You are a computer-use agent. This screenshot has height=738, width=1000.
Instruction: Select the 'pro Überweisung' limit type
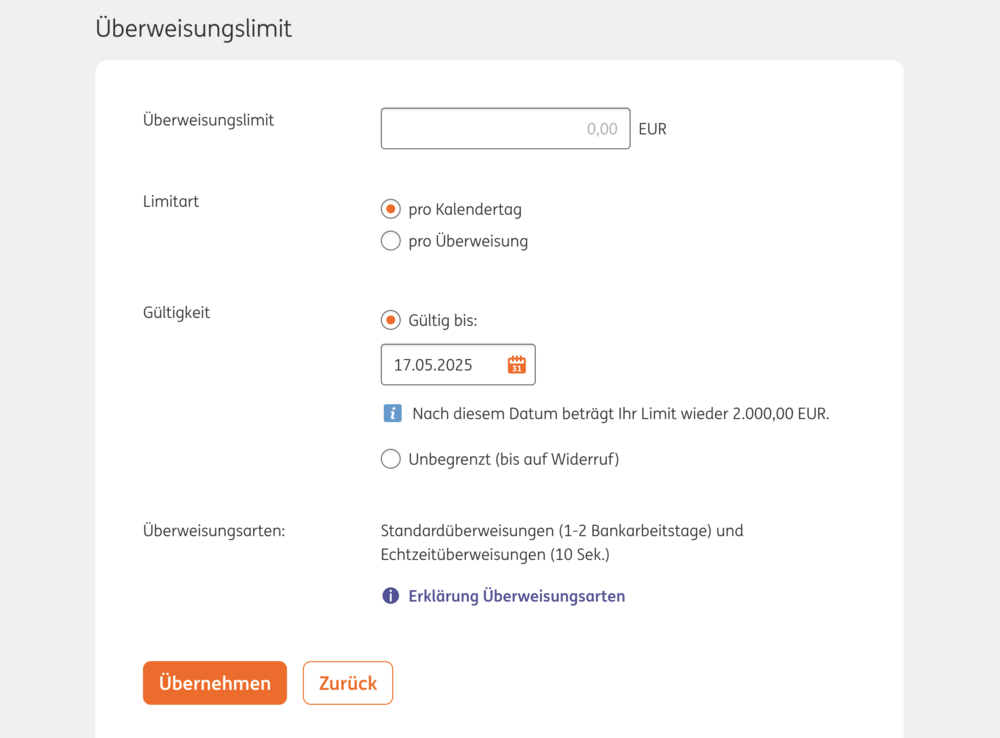(x=391, y=241)
